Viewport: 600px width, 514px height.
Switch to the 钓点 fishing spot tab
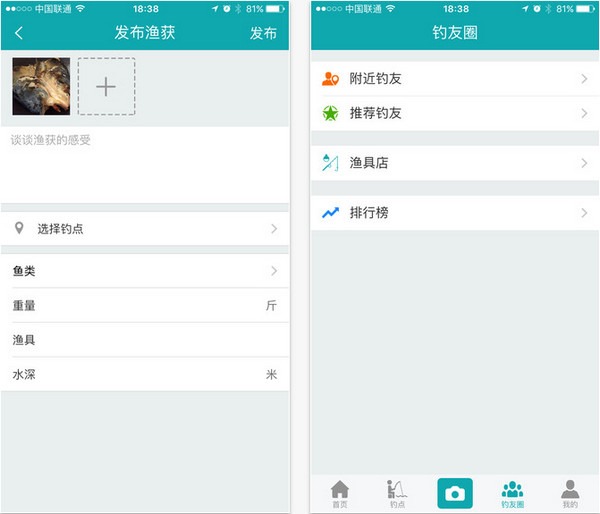(x=397, y=494)
